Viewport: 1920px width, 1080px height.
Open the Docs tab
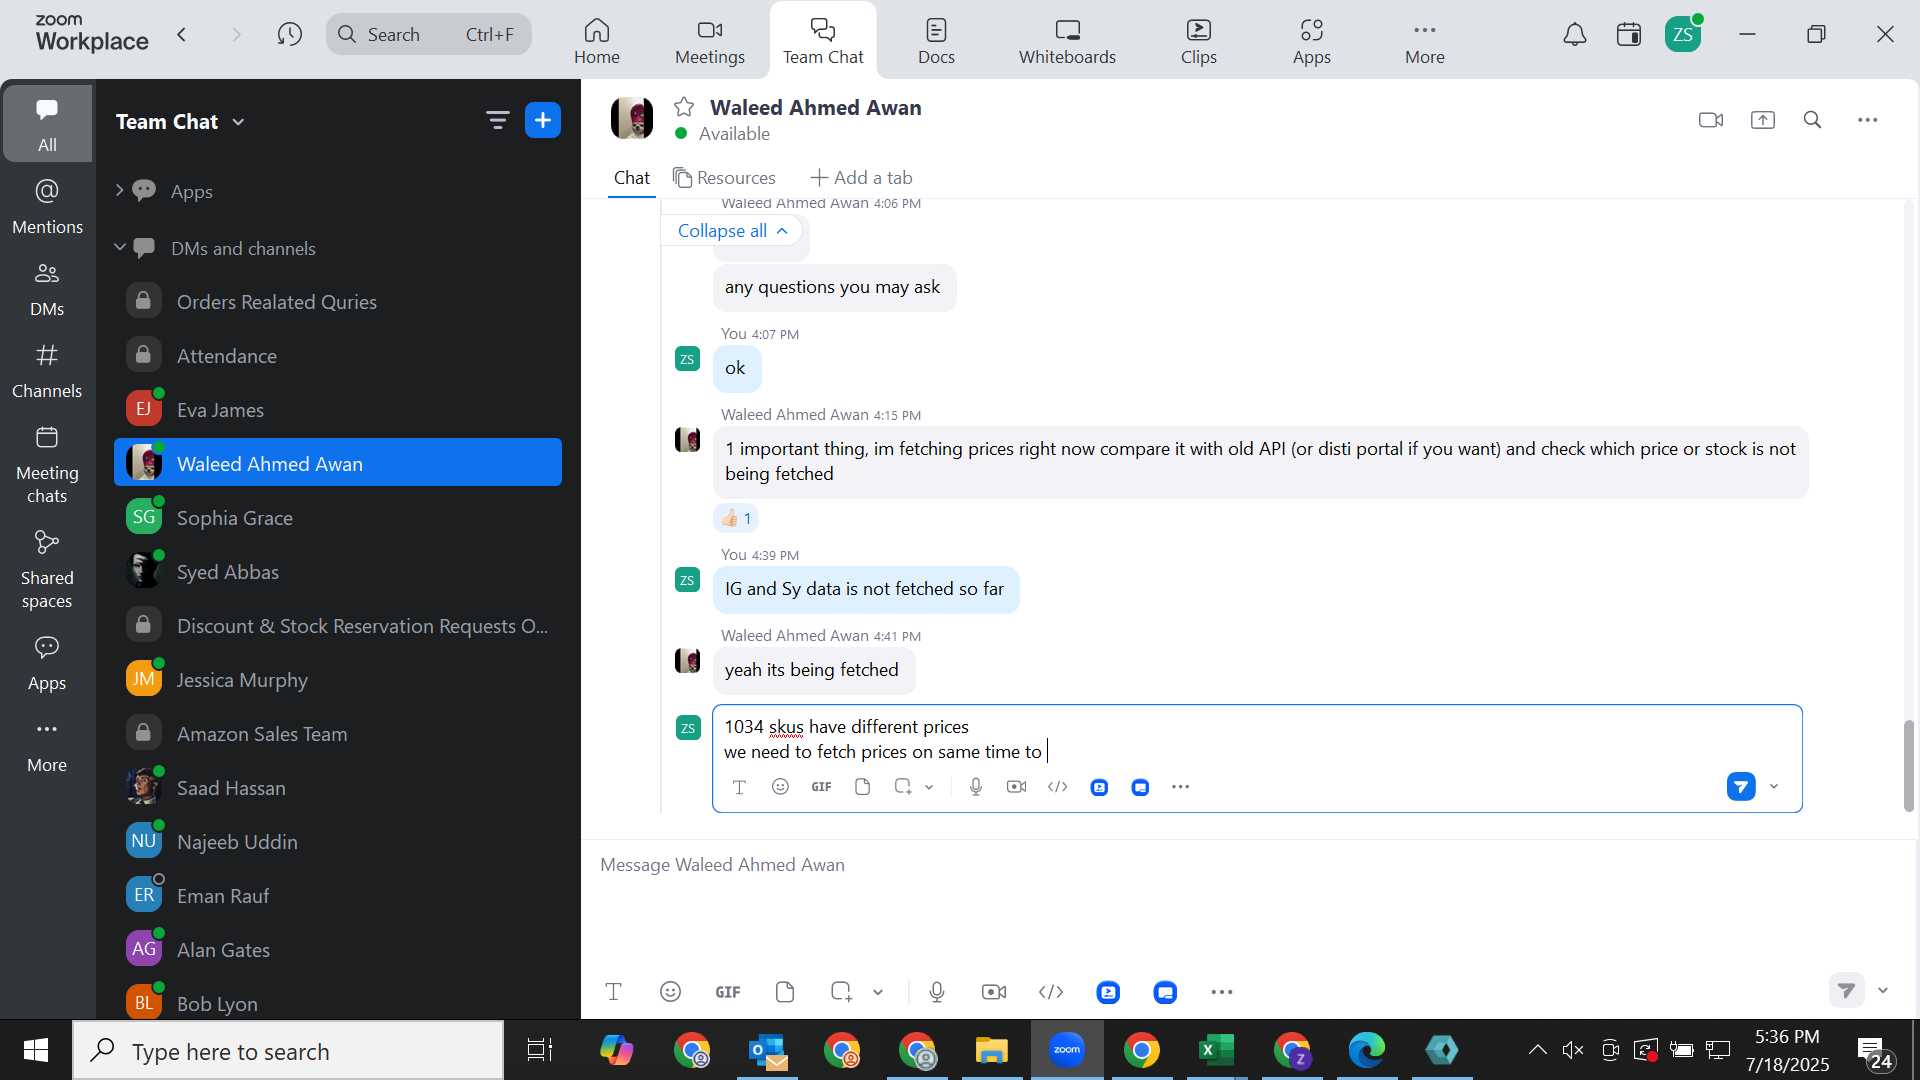(x=937, y=41)
